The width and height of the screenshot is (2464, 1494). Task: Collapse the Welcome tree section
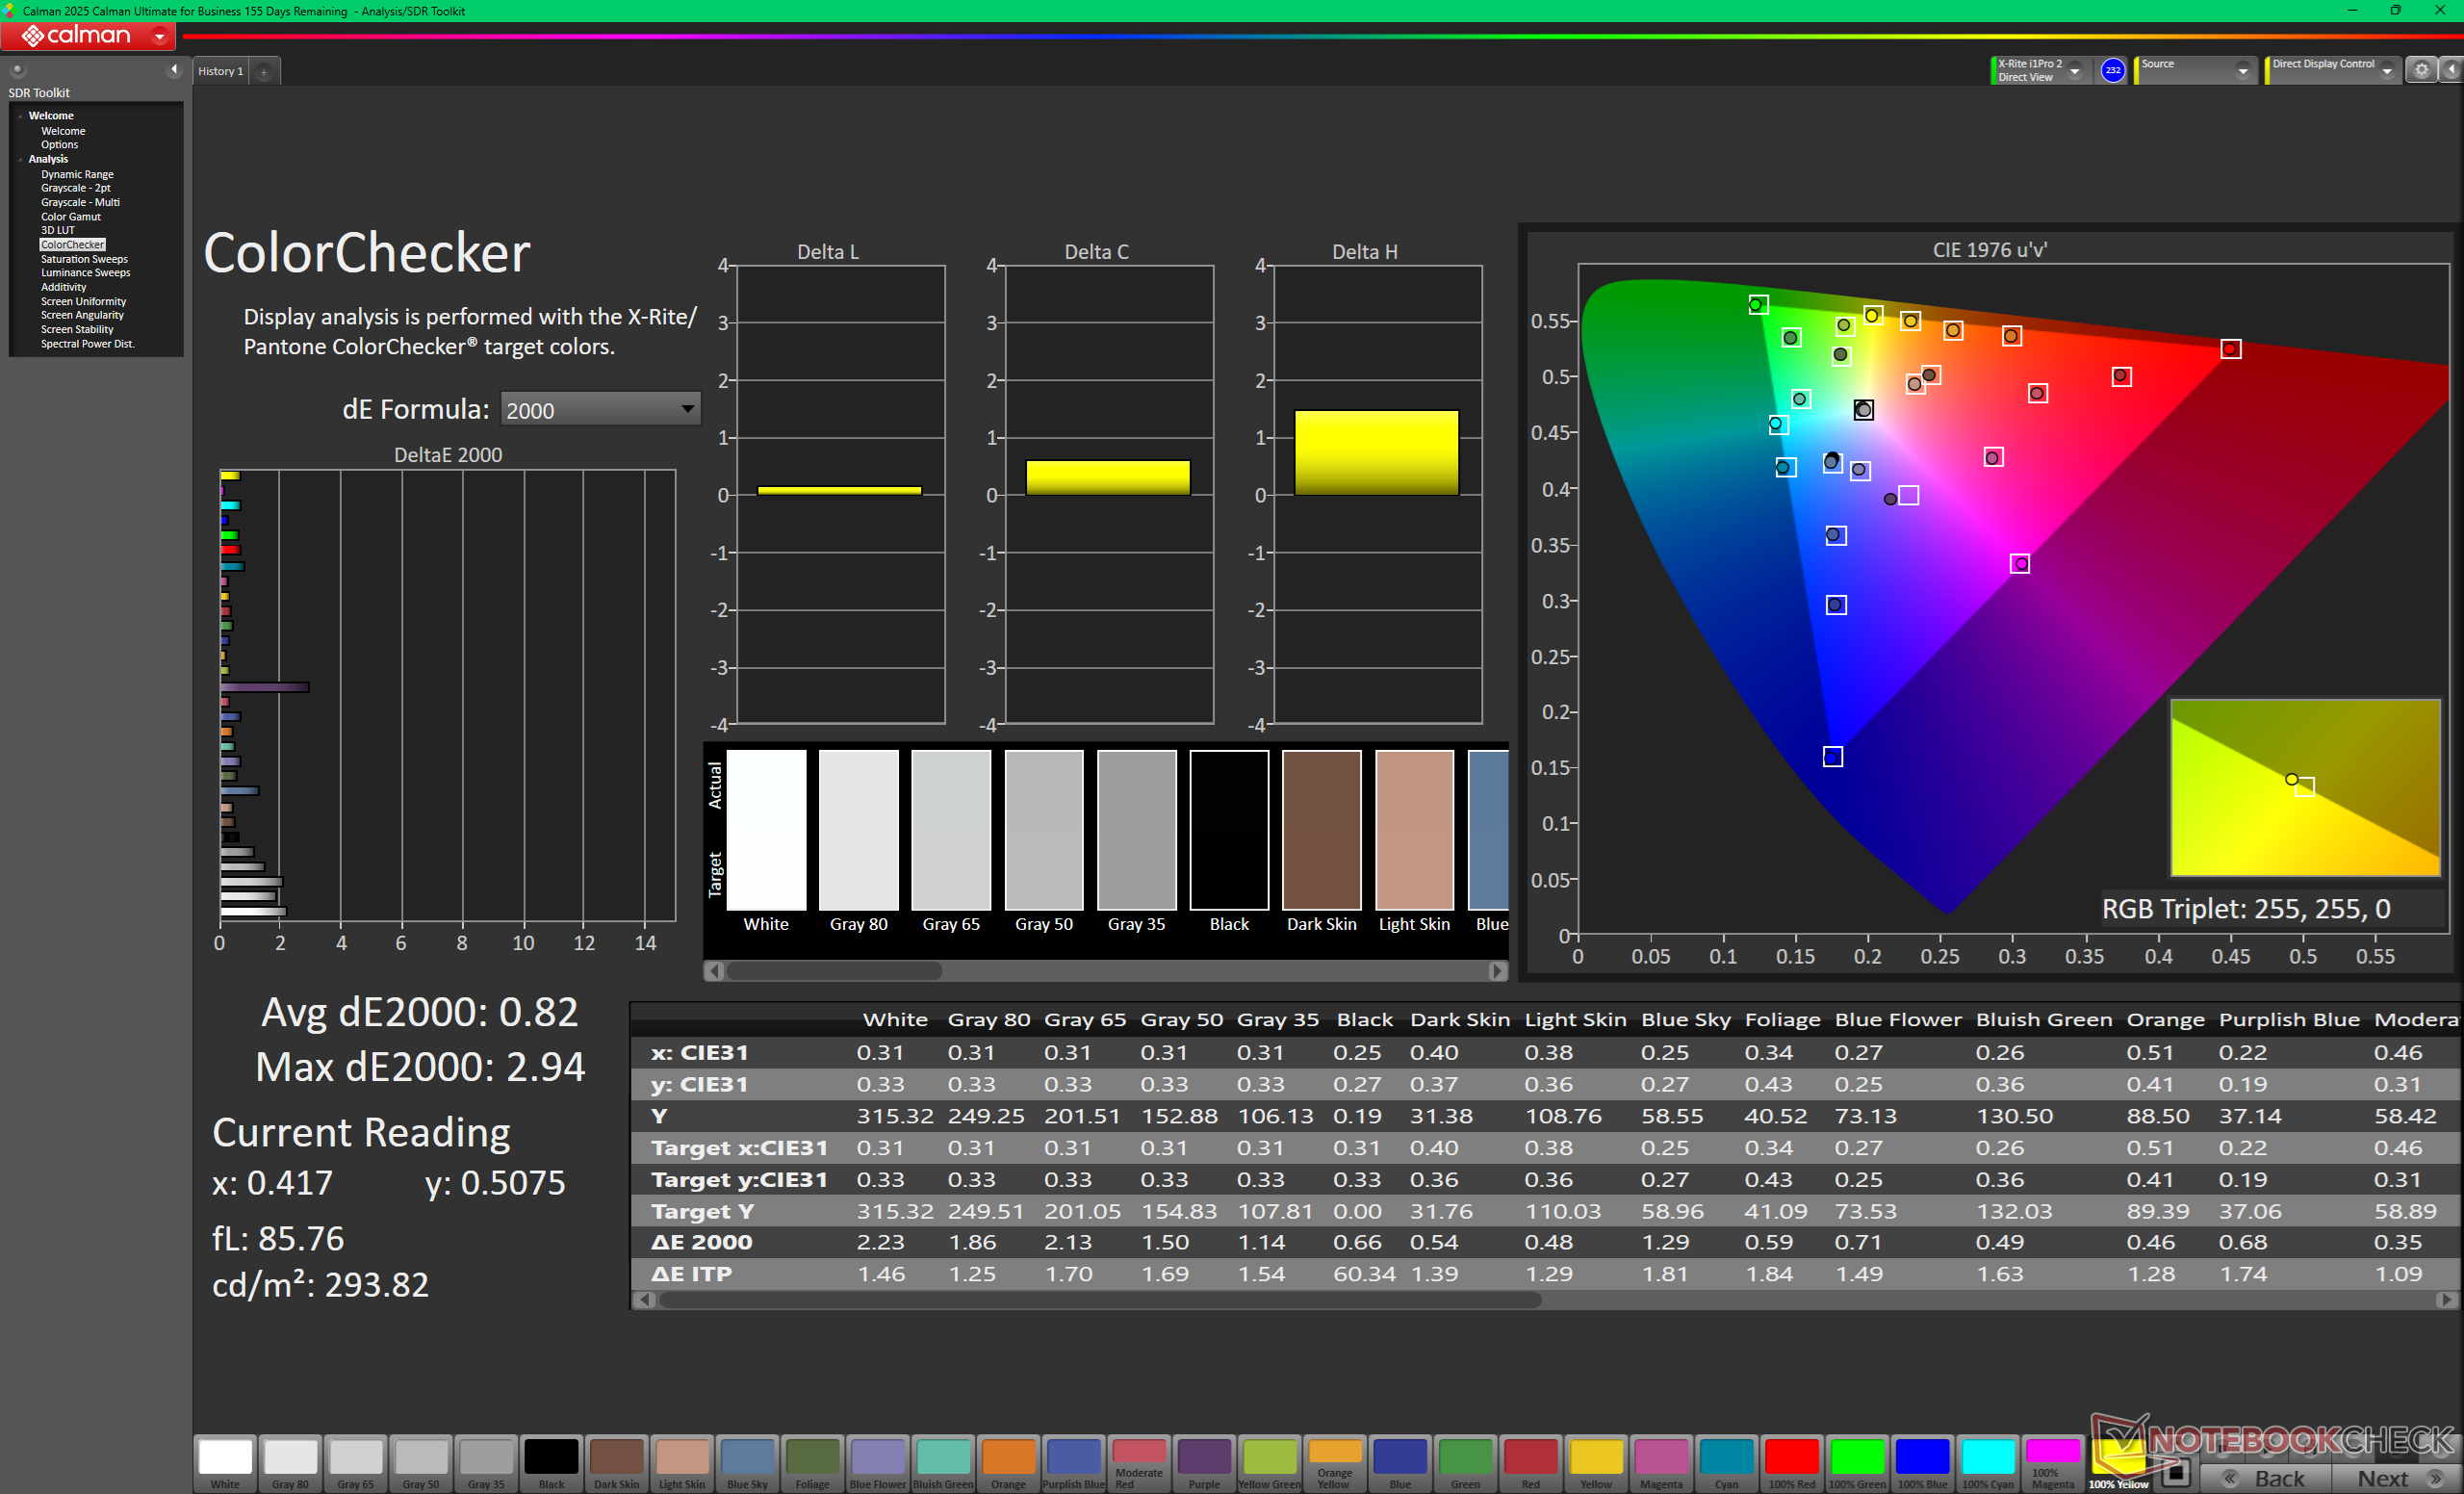pyautogui.click(x=20, y=116)
